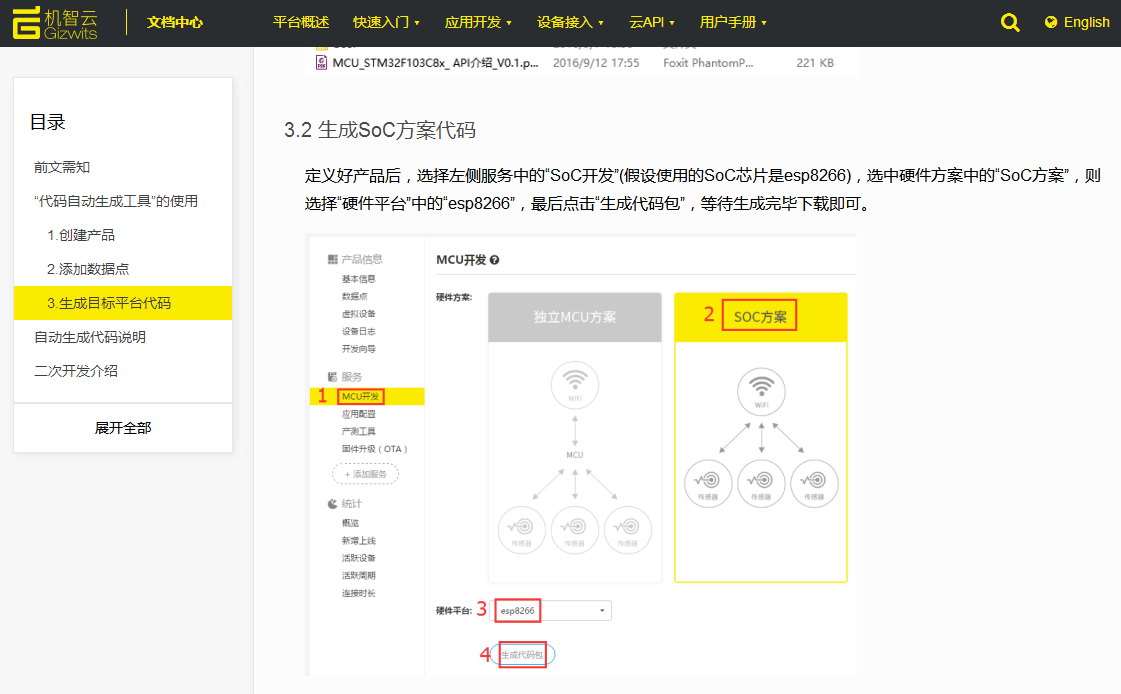Screen dimensions: 1121x694
Task: Click the globe language icon
Action: pos(1050,22)
